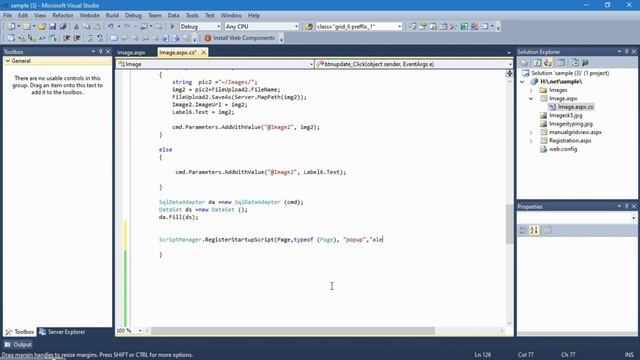
Task: Collapse the General group in the Toolbox
Action: pyautogui.click(x=8, y=61)
